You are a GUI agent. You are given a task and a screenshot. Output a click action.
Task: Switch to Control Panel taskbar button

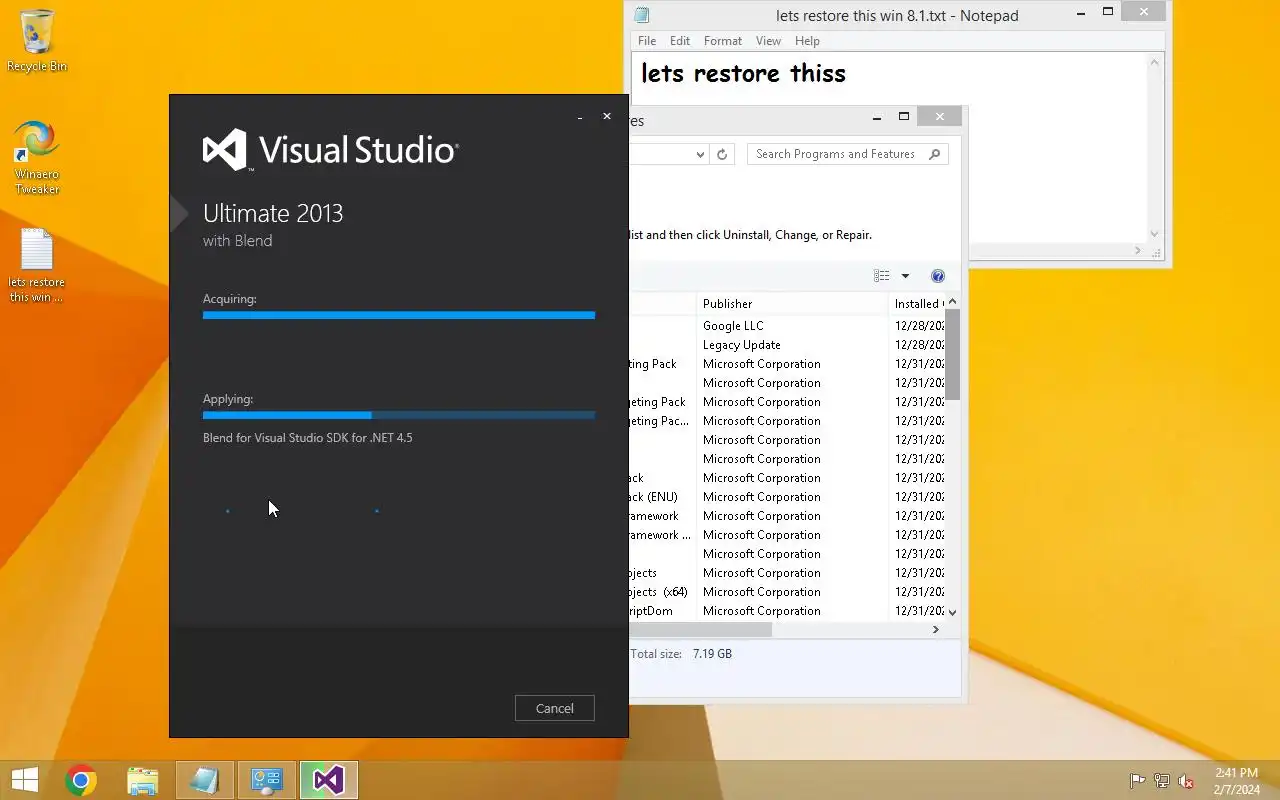tap(267, 780)
